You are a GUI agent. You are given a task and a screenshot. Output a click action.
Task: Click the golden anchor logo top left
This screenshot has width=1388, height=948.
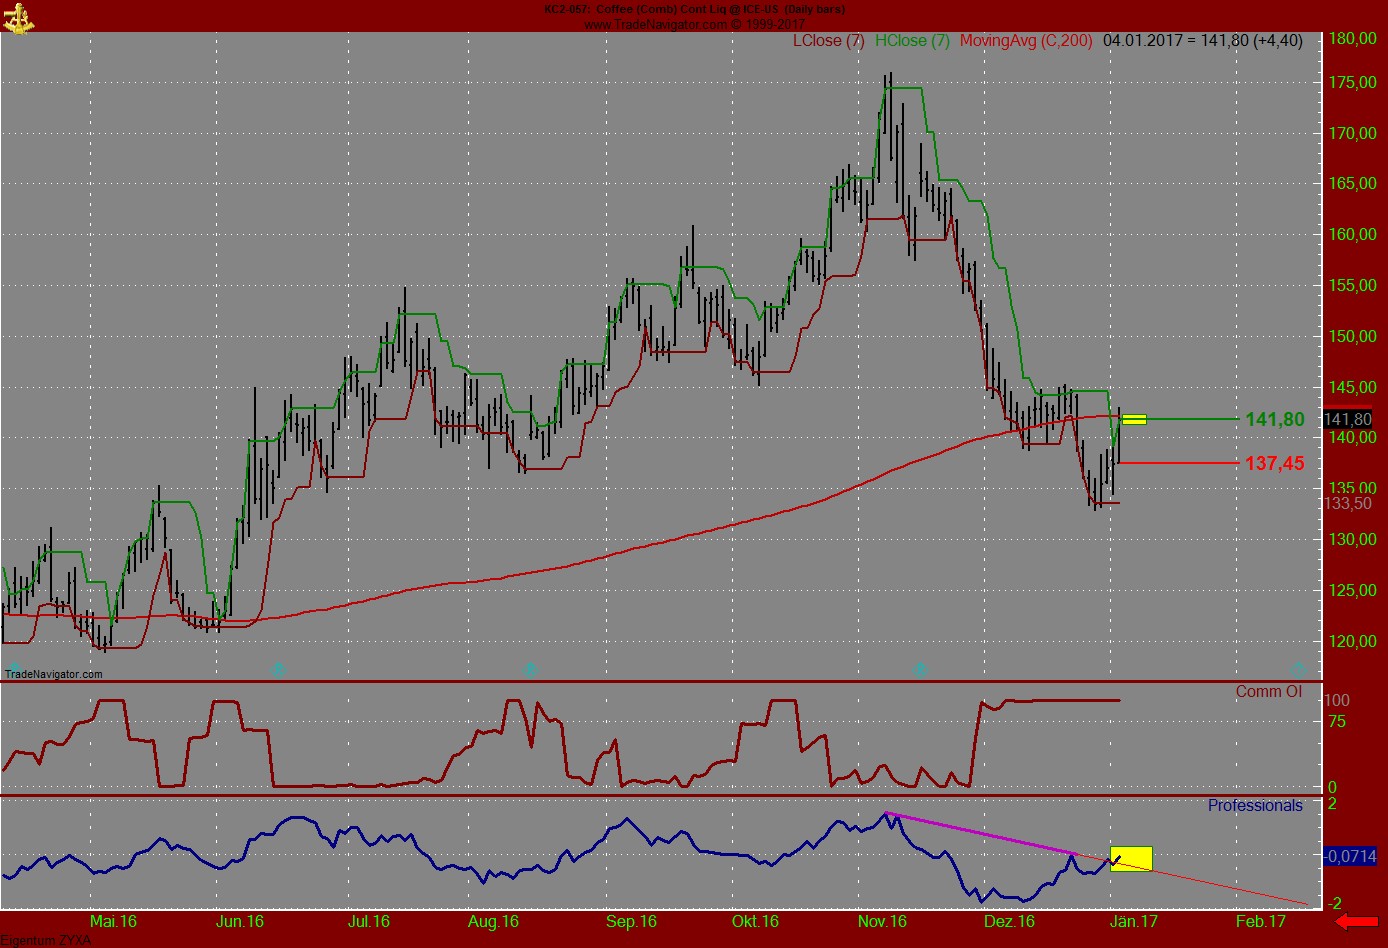20,18
